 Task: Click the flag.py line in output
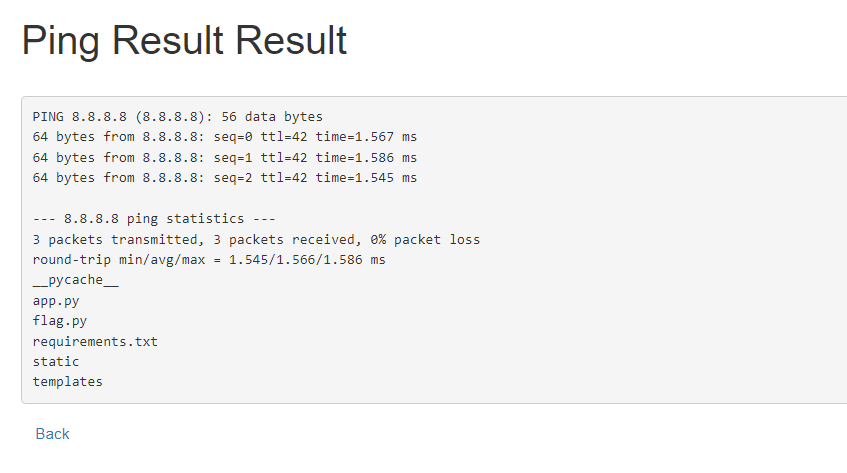(x=59, y=321)
